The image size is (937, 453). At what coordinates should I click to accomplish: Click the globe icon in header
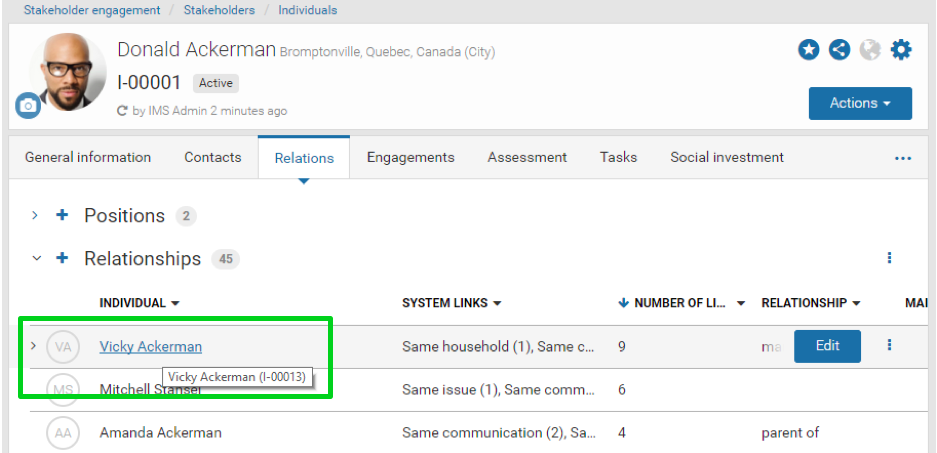(870, 50)
